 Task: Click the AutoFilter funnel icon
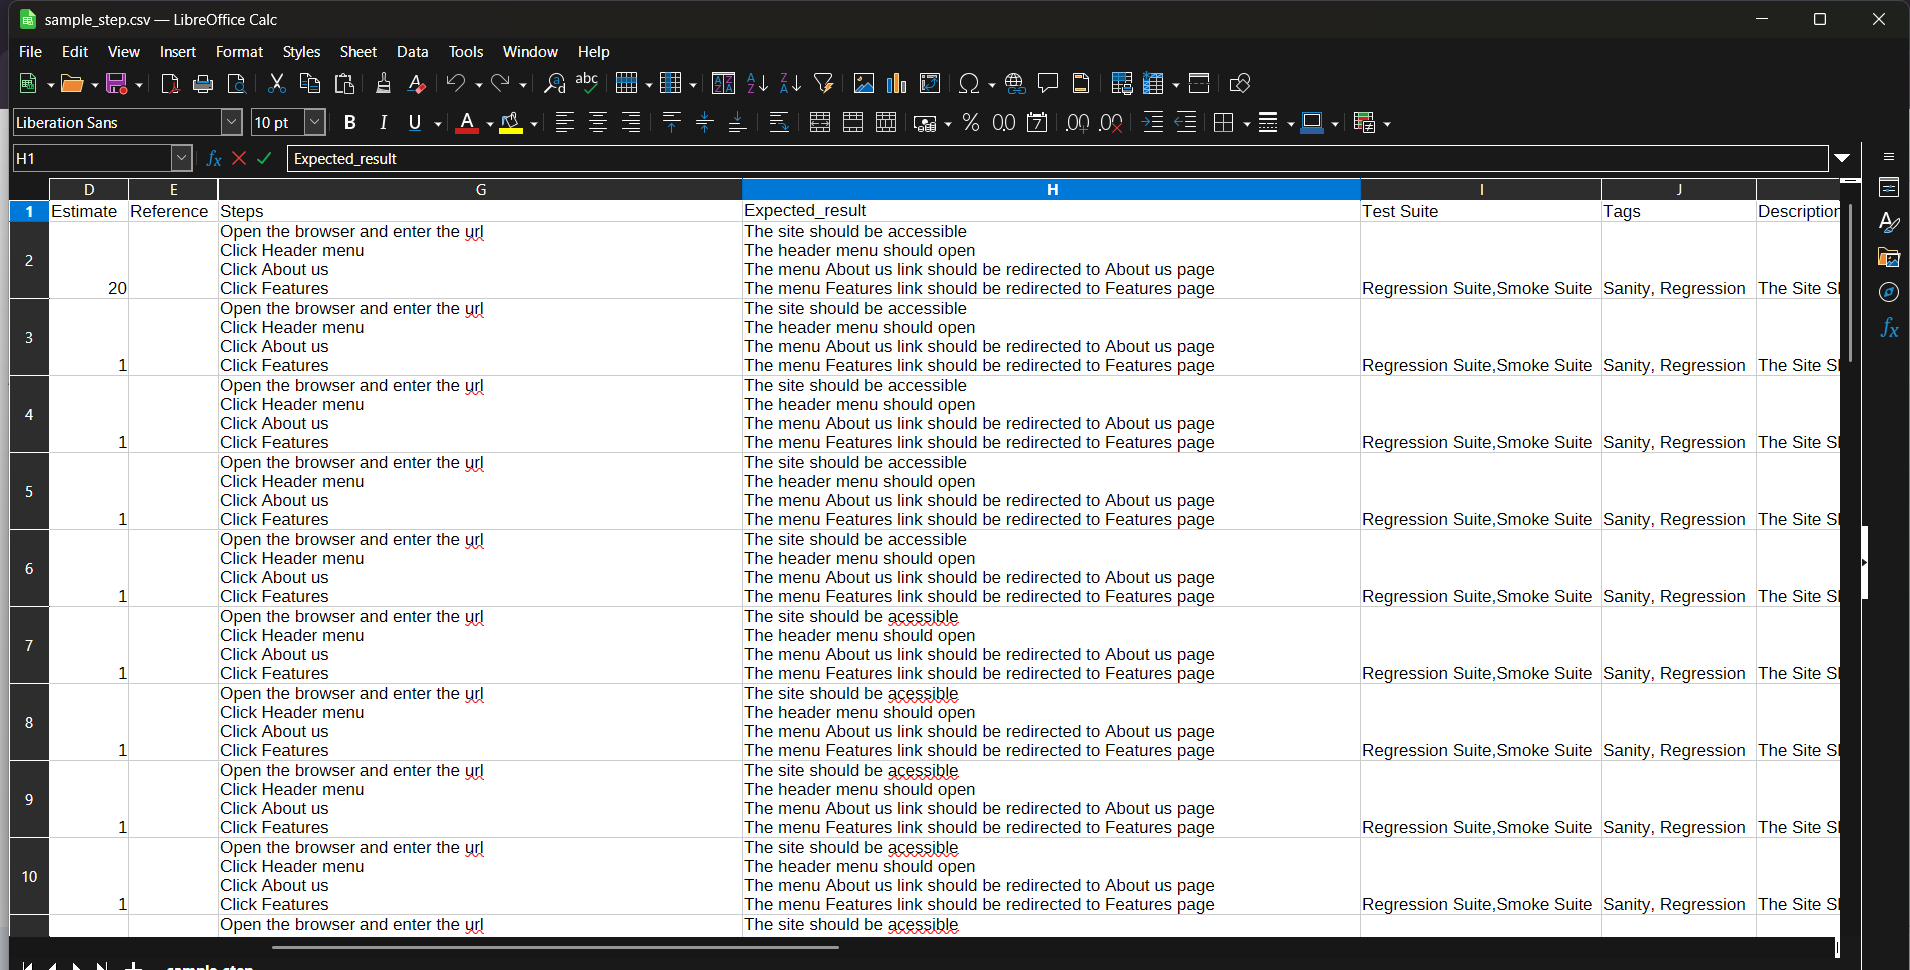tap(823, 84)
